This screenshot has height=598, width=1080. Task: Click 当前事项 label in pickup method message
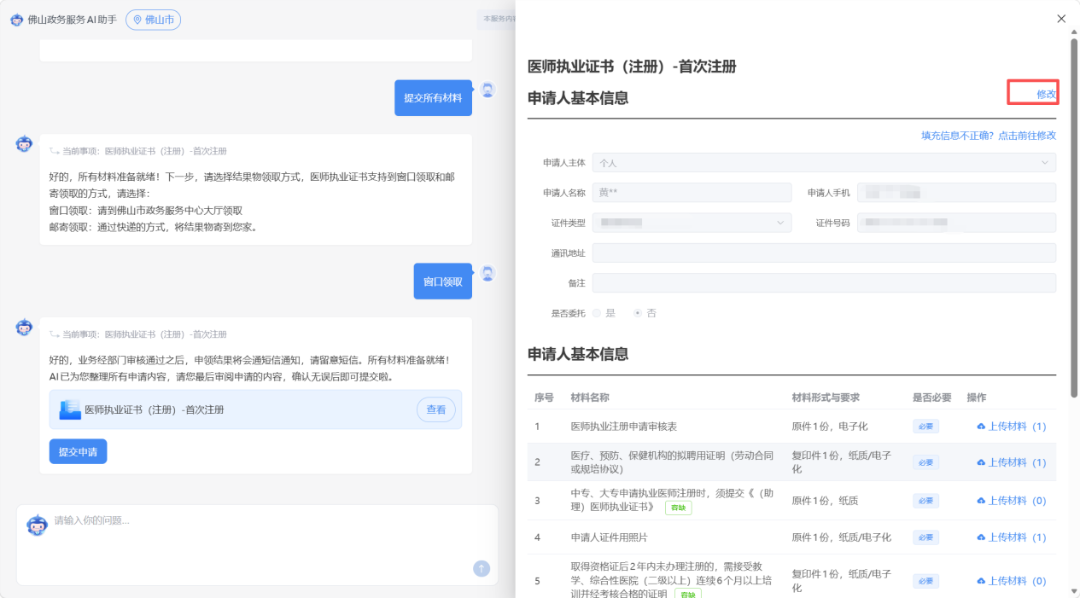pos(137,151)
